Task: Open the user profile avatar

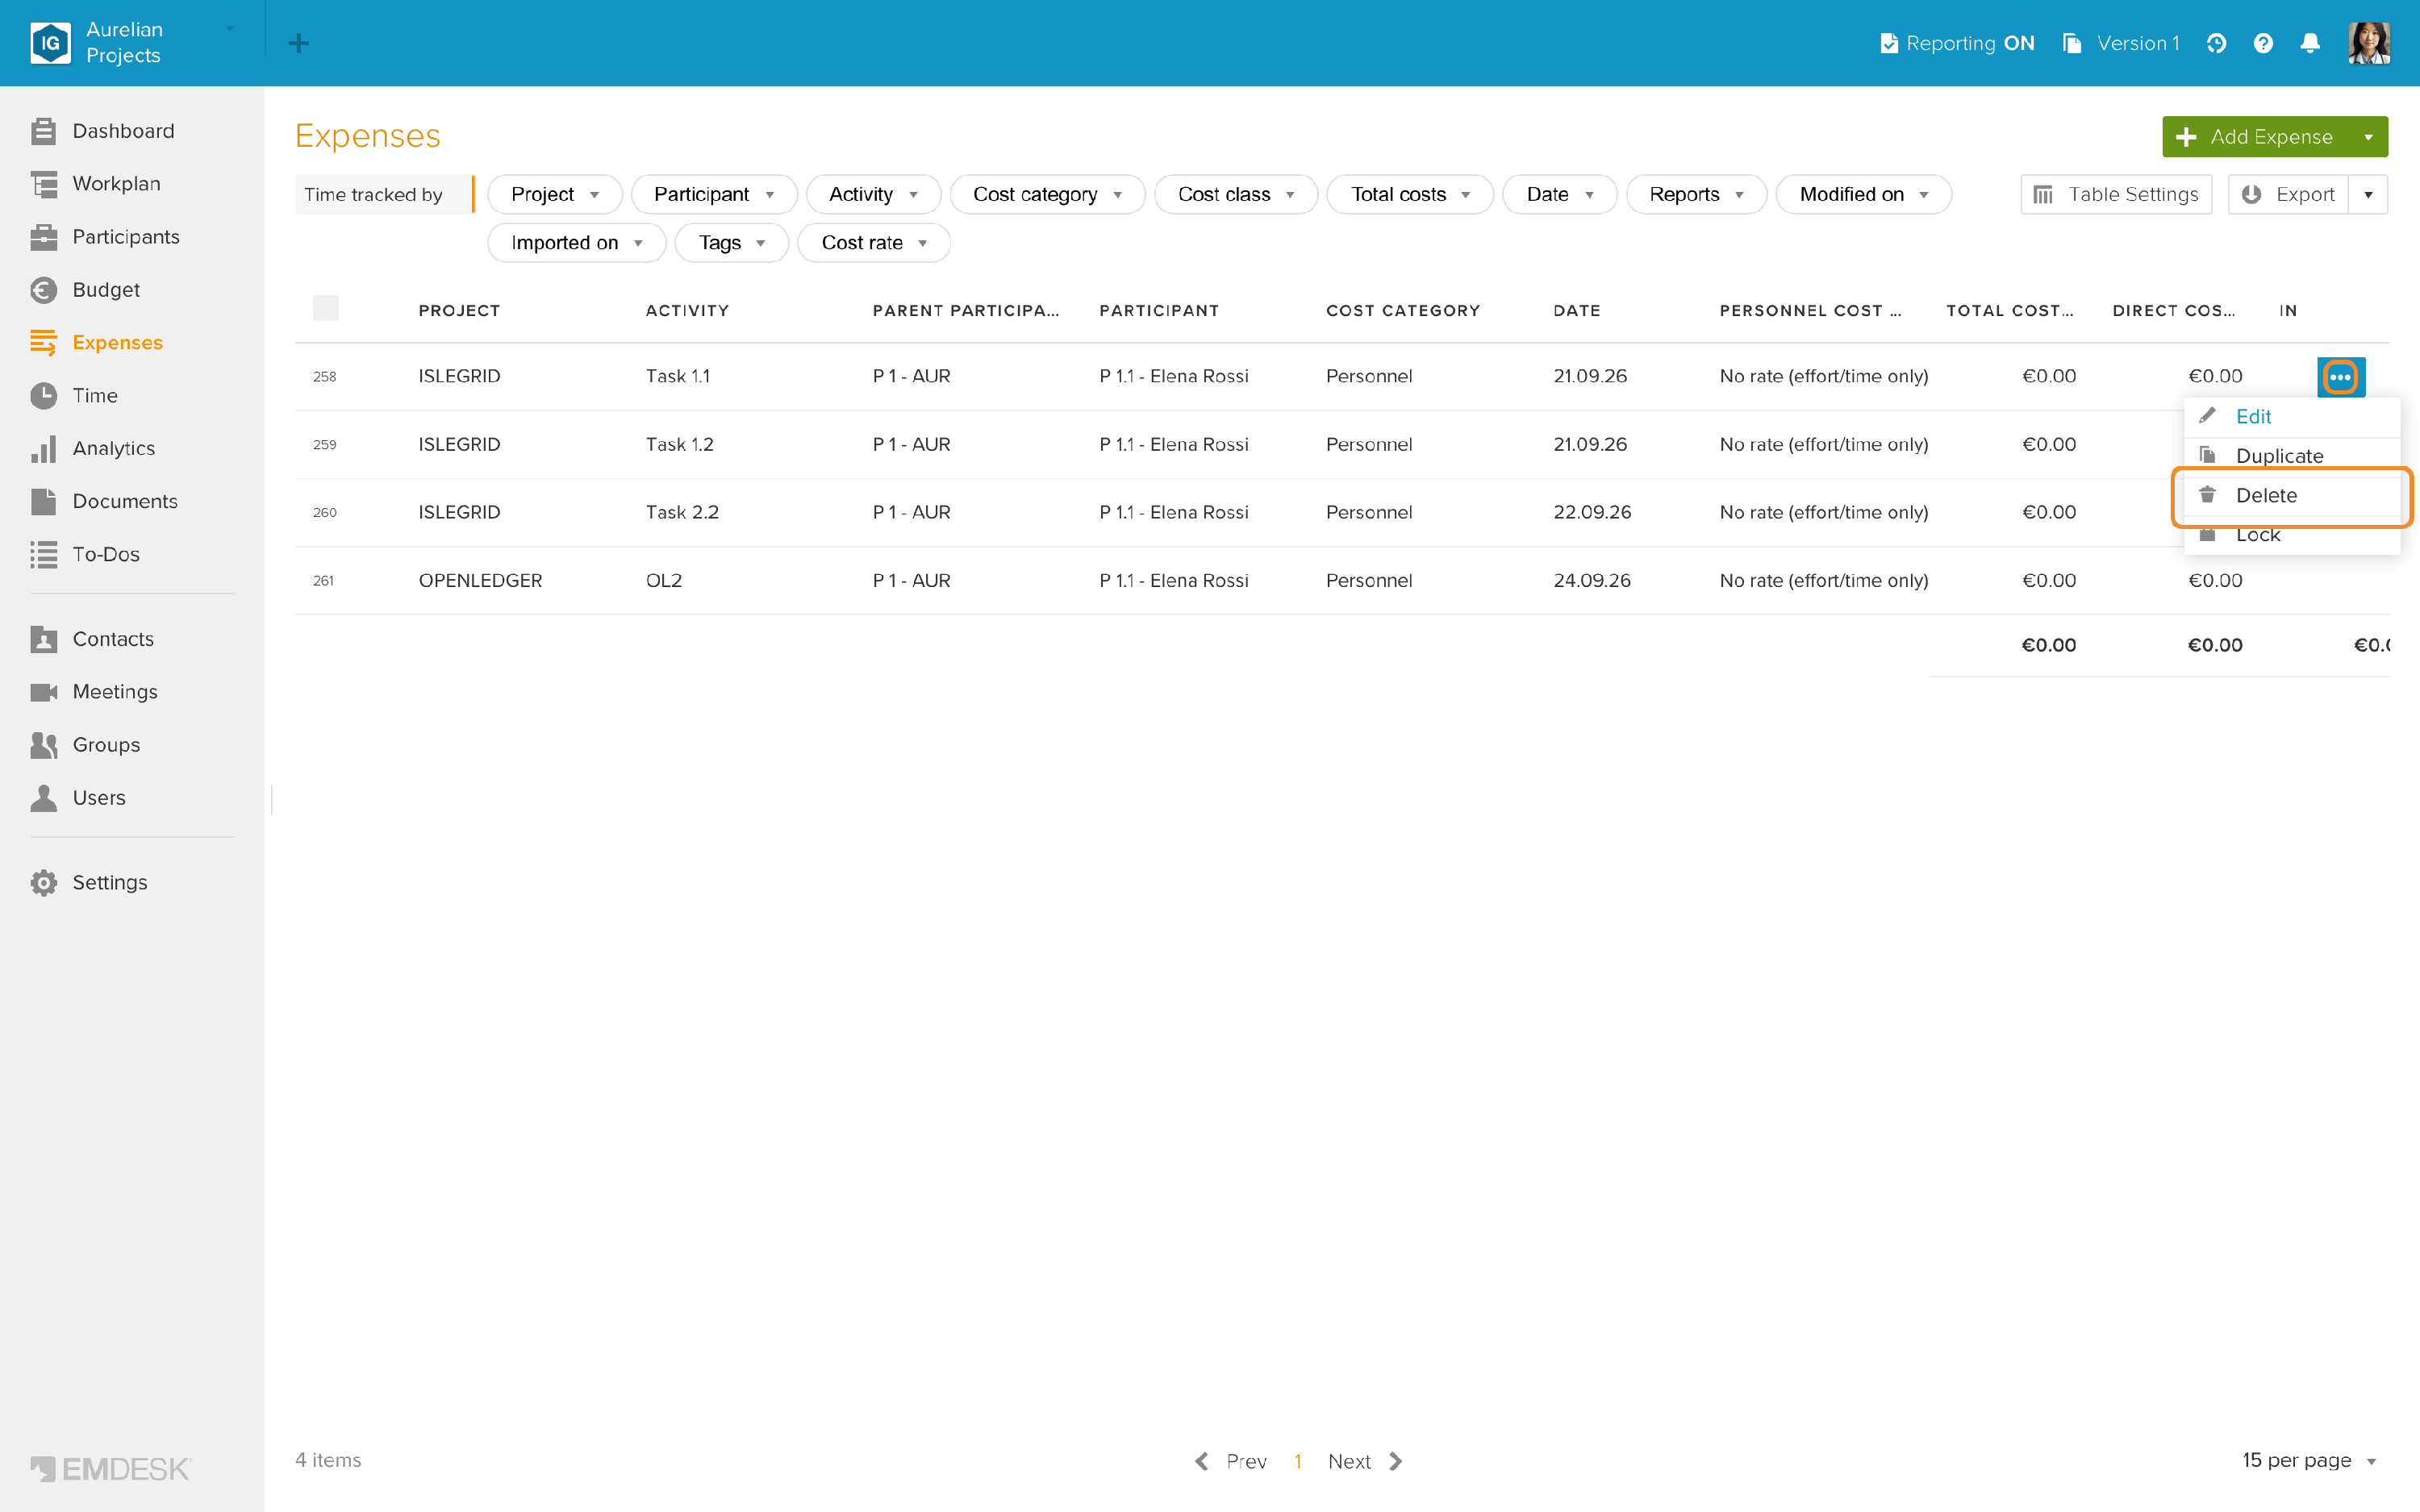Action: (x=2369, y=43)
